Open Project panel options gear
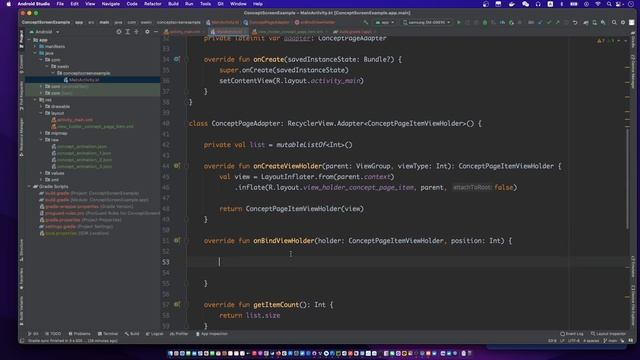The width and height of the screenshot is (640, 360). tap(147, 31)
